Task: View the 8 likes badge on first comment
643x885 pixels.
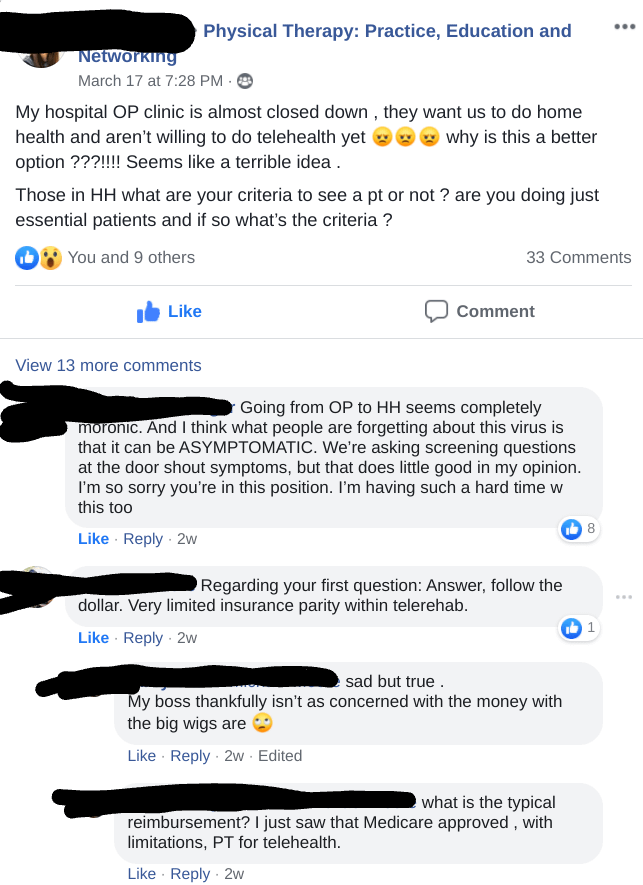Action: coord(579,529)
